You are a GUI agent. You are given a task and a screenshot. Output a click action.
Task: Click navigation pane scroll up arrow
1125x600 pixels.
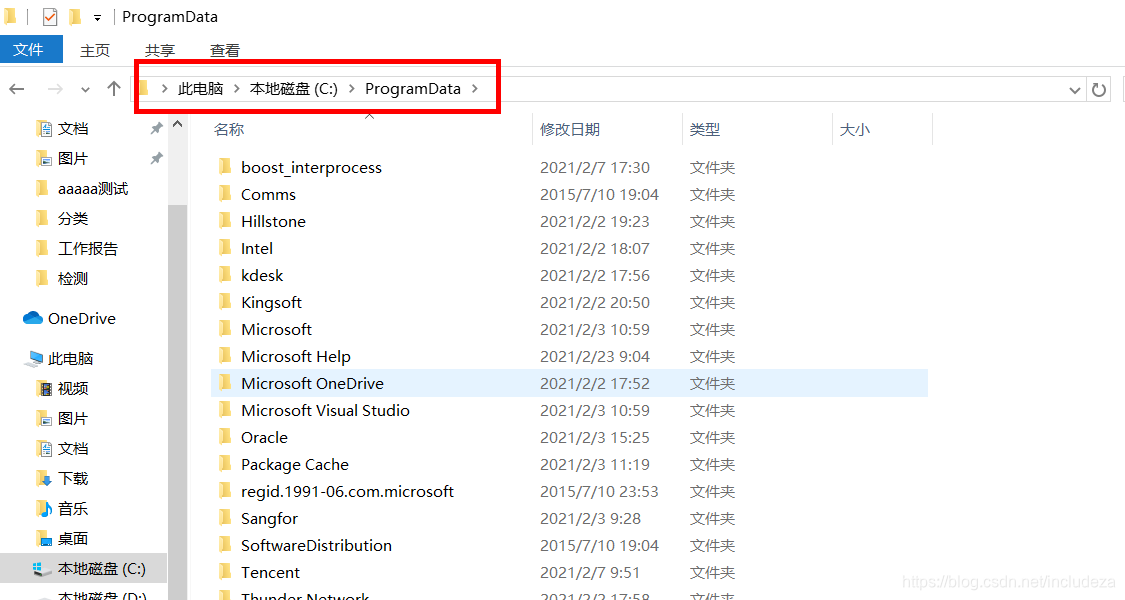pyautogui.click(x=177, y=124)
